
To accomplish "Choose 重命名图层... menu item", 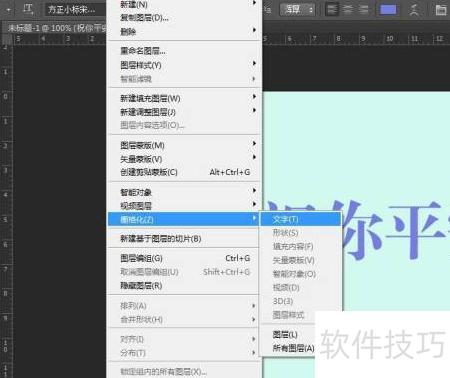I will tap(184, 51).
